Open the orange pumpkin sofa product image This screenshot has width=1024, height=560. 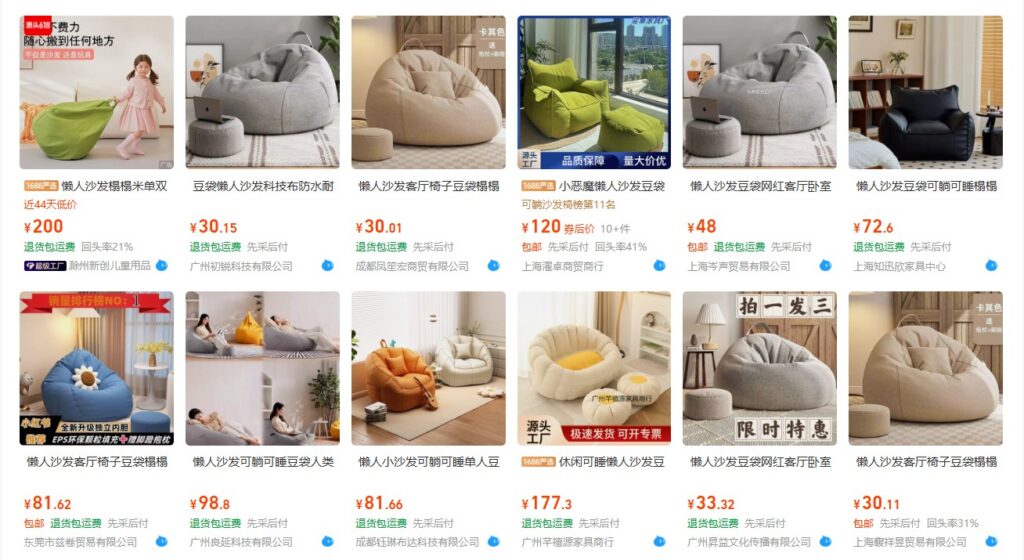428,368
